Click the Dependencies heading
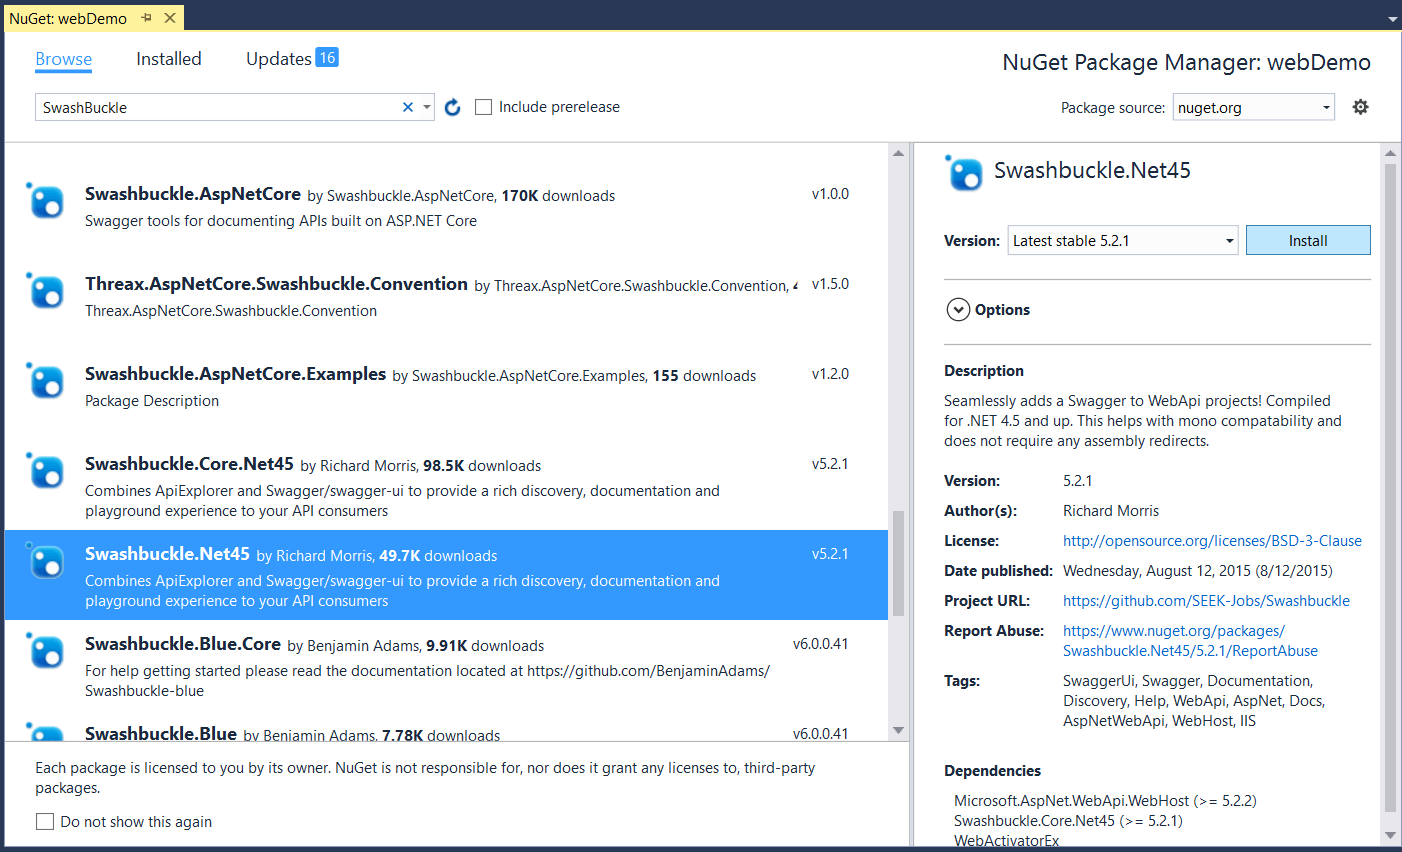The image size is (1402, 852). 992,771
